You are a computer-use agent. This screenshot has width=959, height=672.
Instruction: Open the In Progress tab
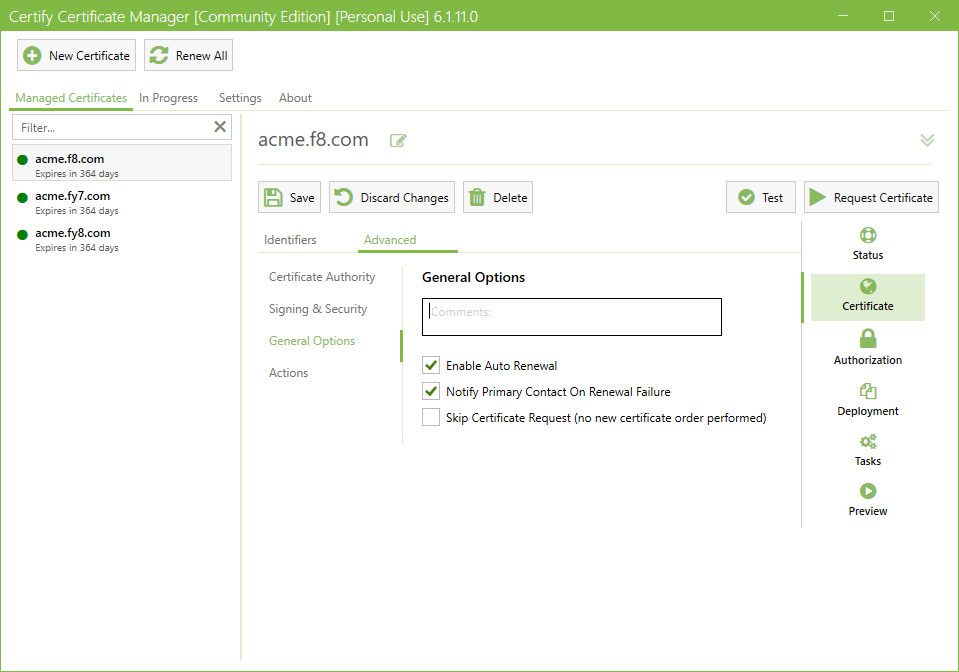click(x=168, y=98)
